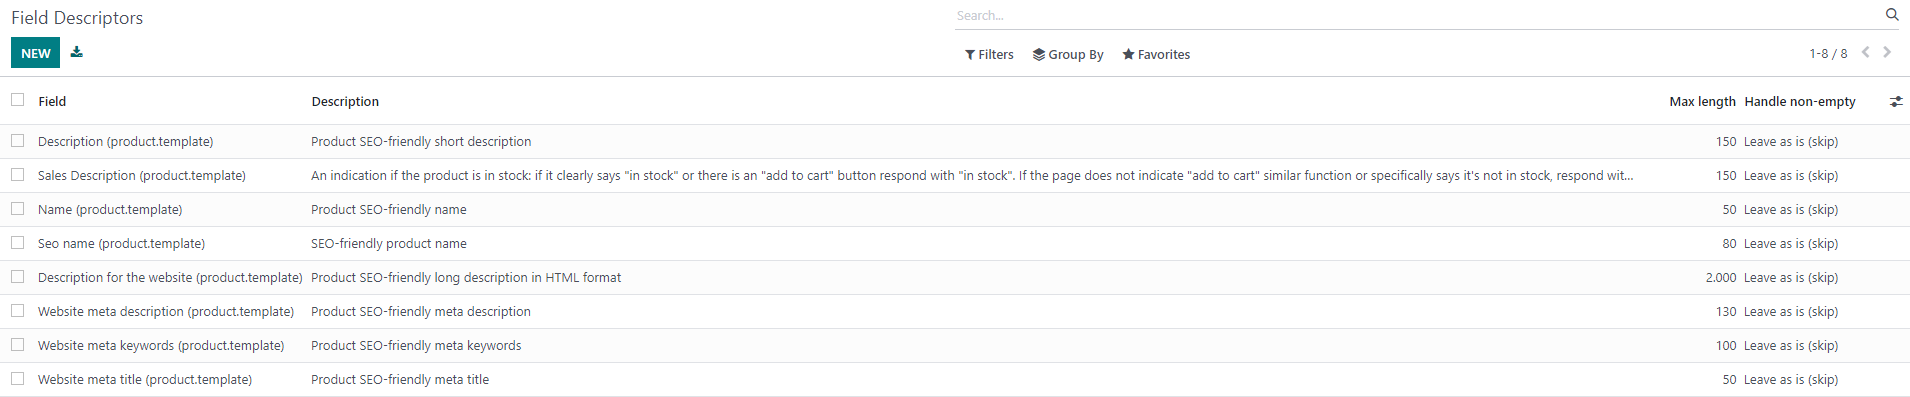The image size is (1910, 397).
Task: Create a record with NEW button
Action: click(36, 53)
